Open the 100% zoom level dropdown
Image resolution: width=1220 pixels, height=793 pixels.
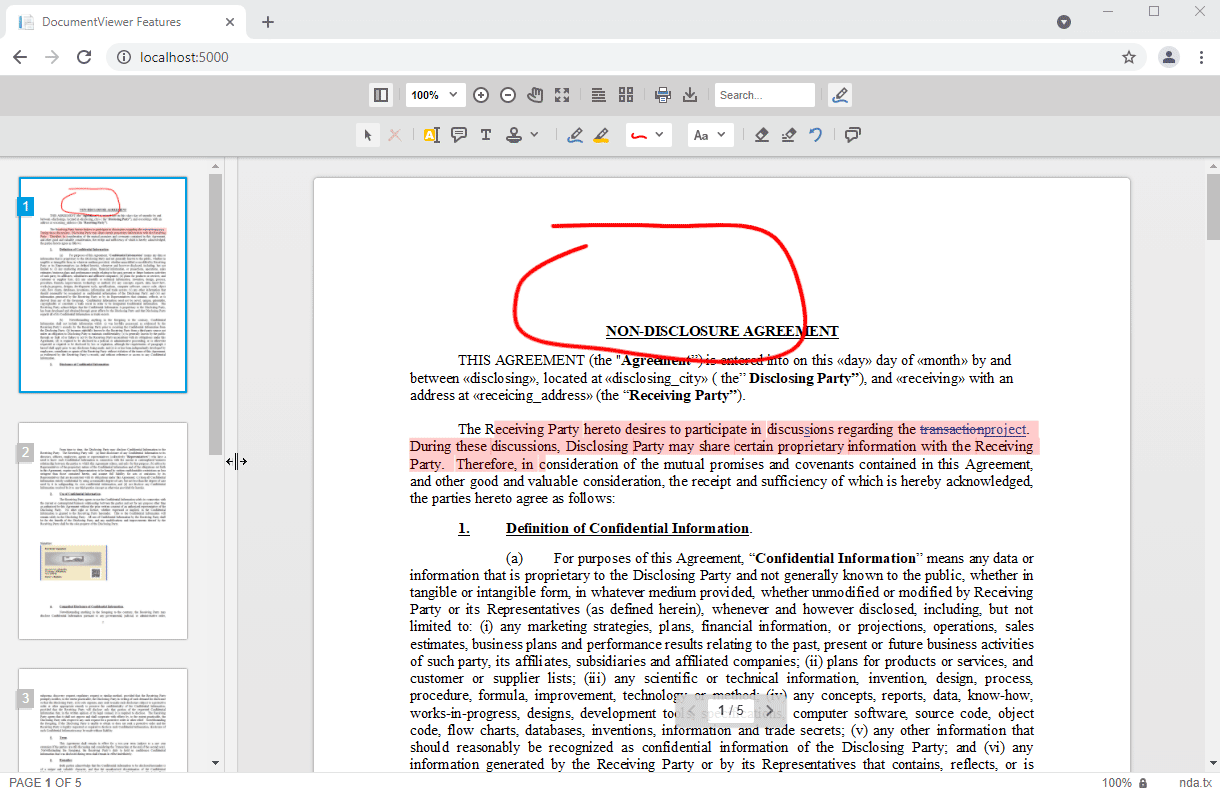436,95
